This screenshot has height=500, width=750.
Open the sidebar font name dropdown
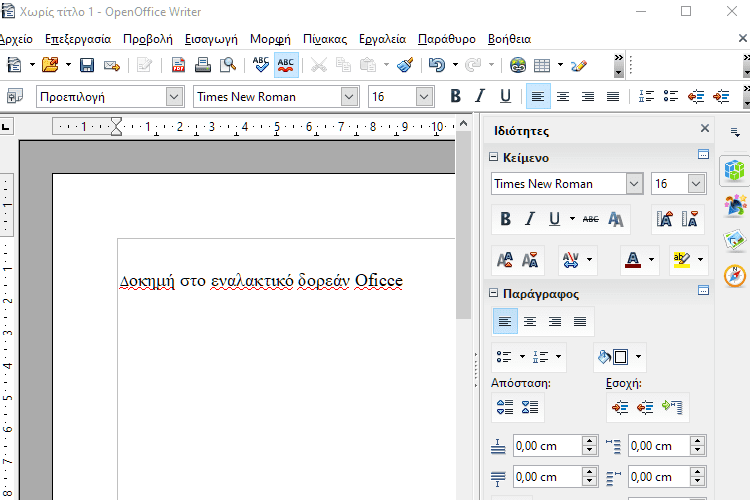pyautogui.click(x=634, y=184)
